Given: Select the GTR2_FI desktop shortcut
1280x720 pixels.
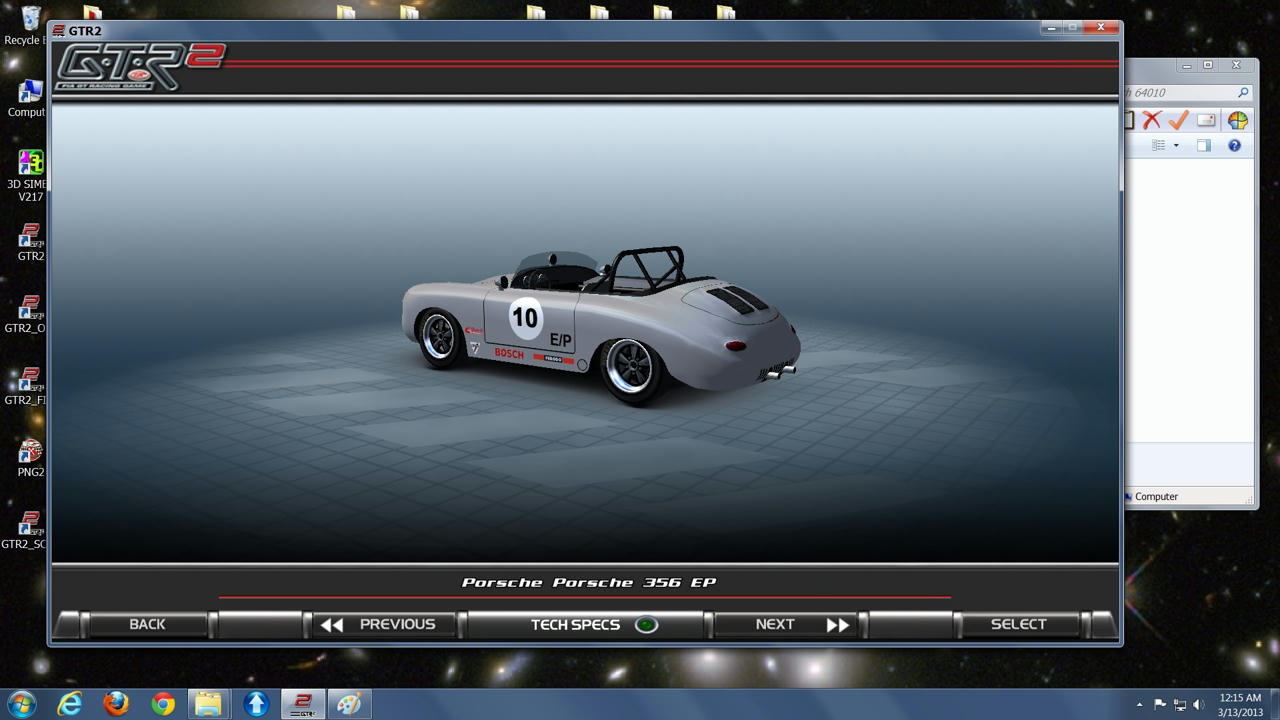Looking at the screenshot, I should (x=28, y=386).
